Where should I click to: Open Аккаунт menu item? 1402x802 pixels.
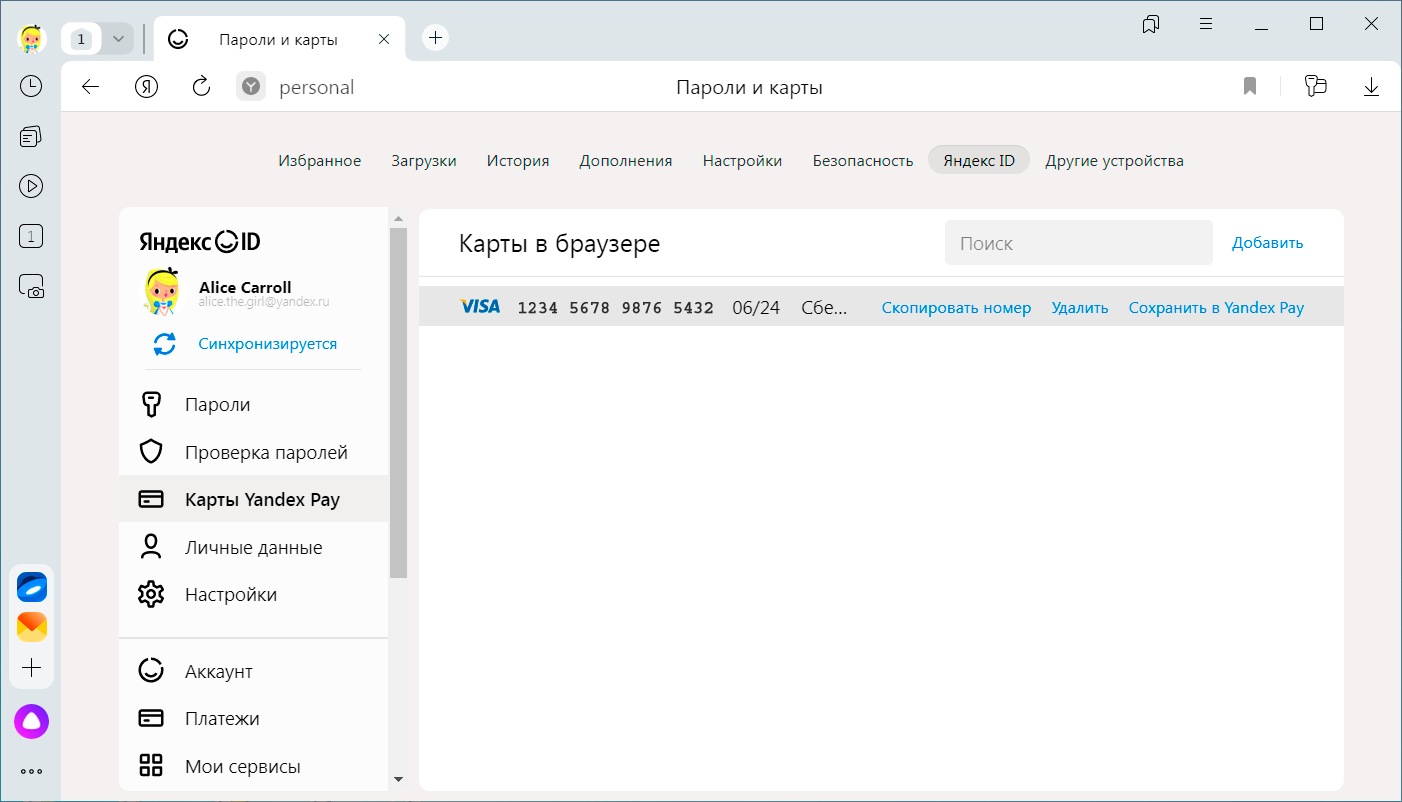click(x=254, y=671)
